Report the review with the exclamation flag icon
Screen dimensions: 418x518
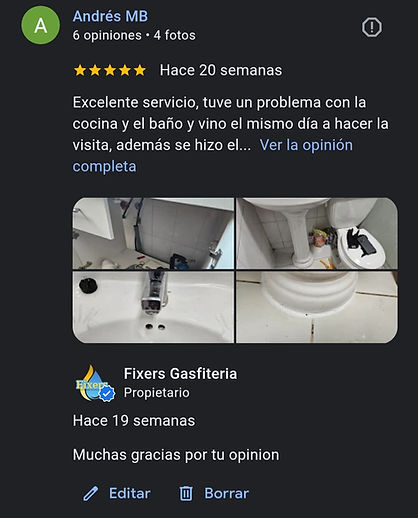click(x=372, y=27)
